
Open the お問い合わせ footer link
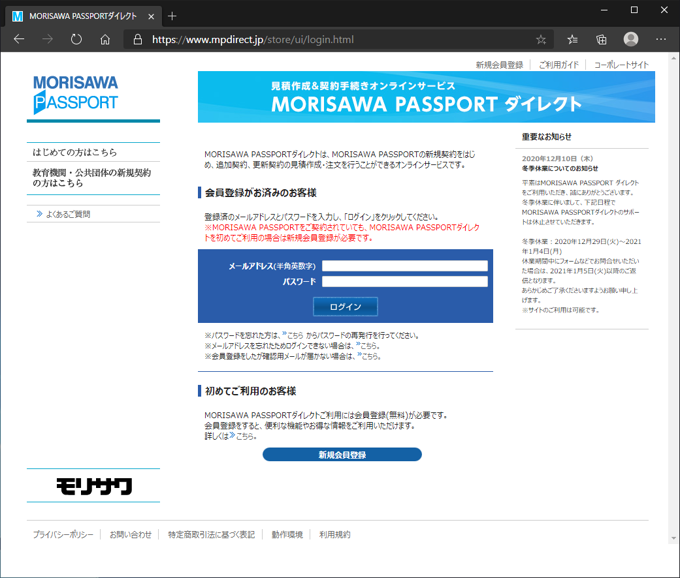[130, 535]
